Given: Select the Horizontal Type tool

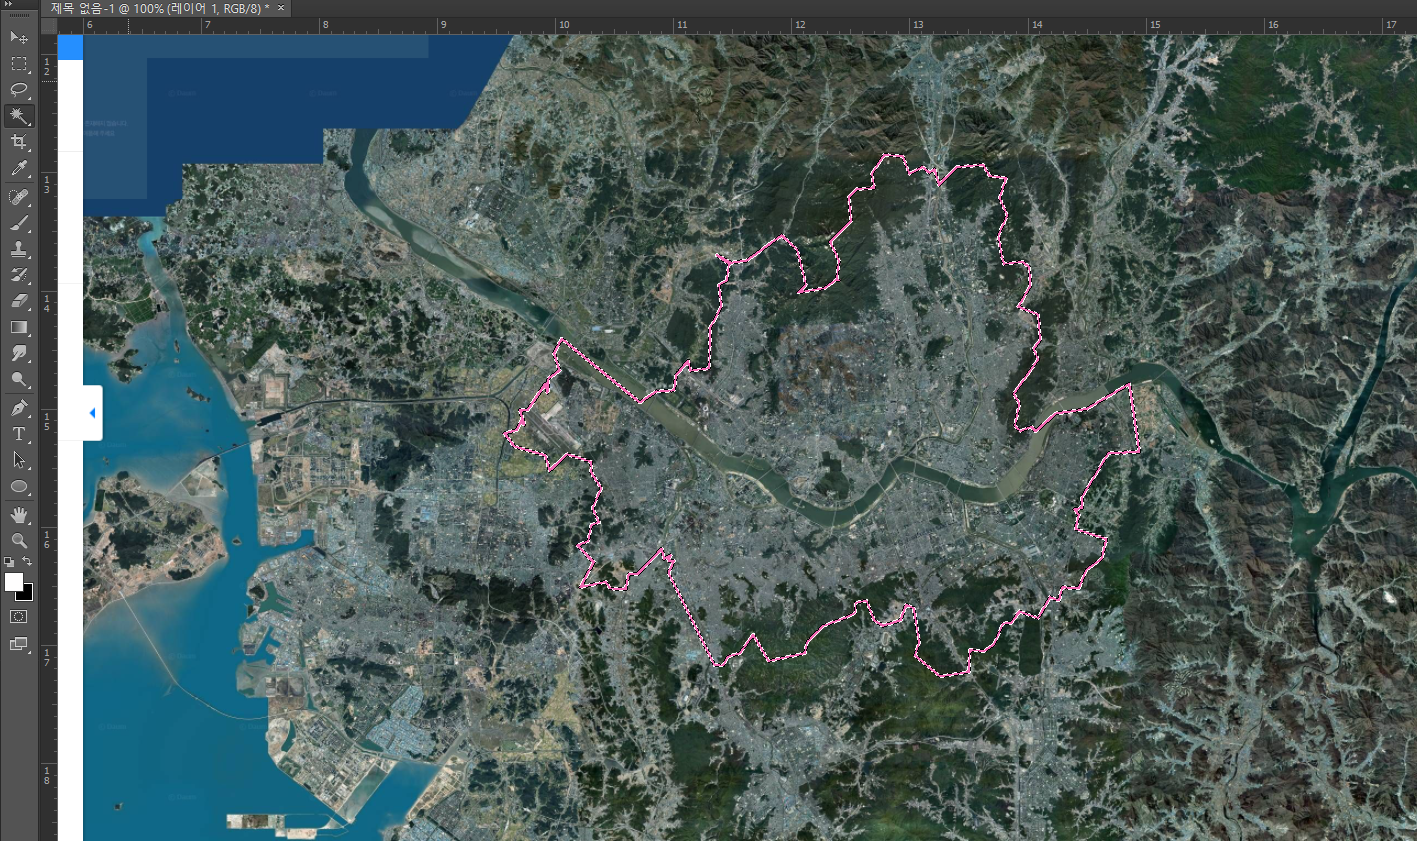Looking at the screenshot, I should (19, 434).
